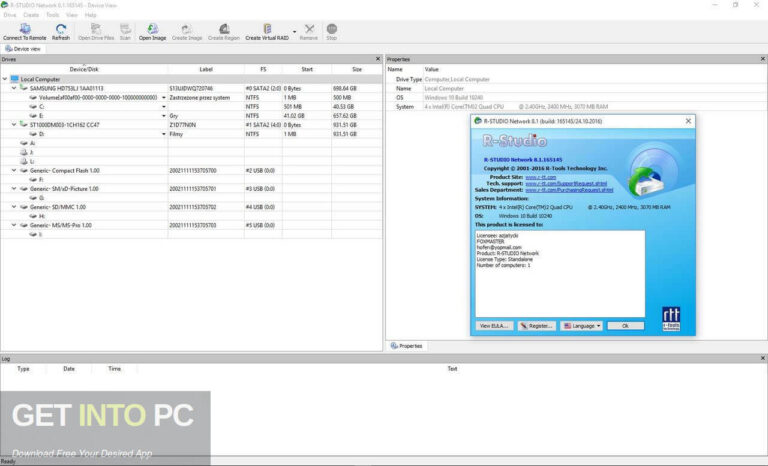Select the ST1000DM003-1CH162 hard drive icon
This screenshot has height=466, width=768.
[24, 124]
